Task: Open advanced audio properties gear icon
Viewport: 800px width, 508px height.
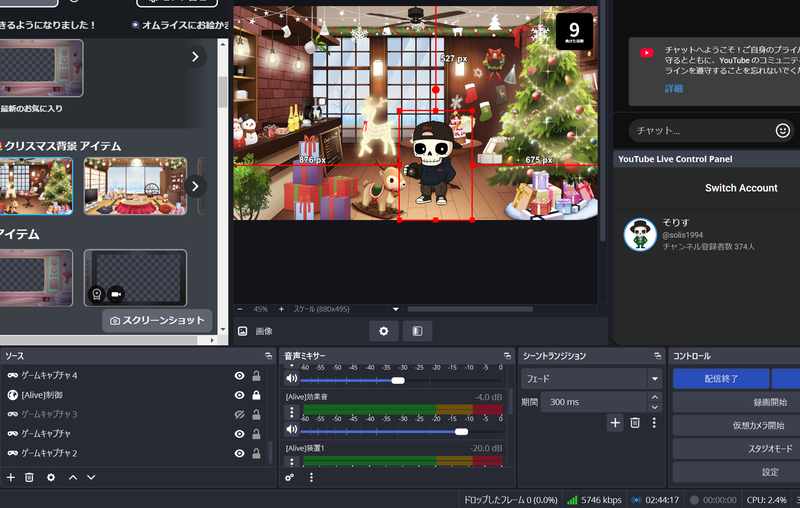Action: click(289, 477)
